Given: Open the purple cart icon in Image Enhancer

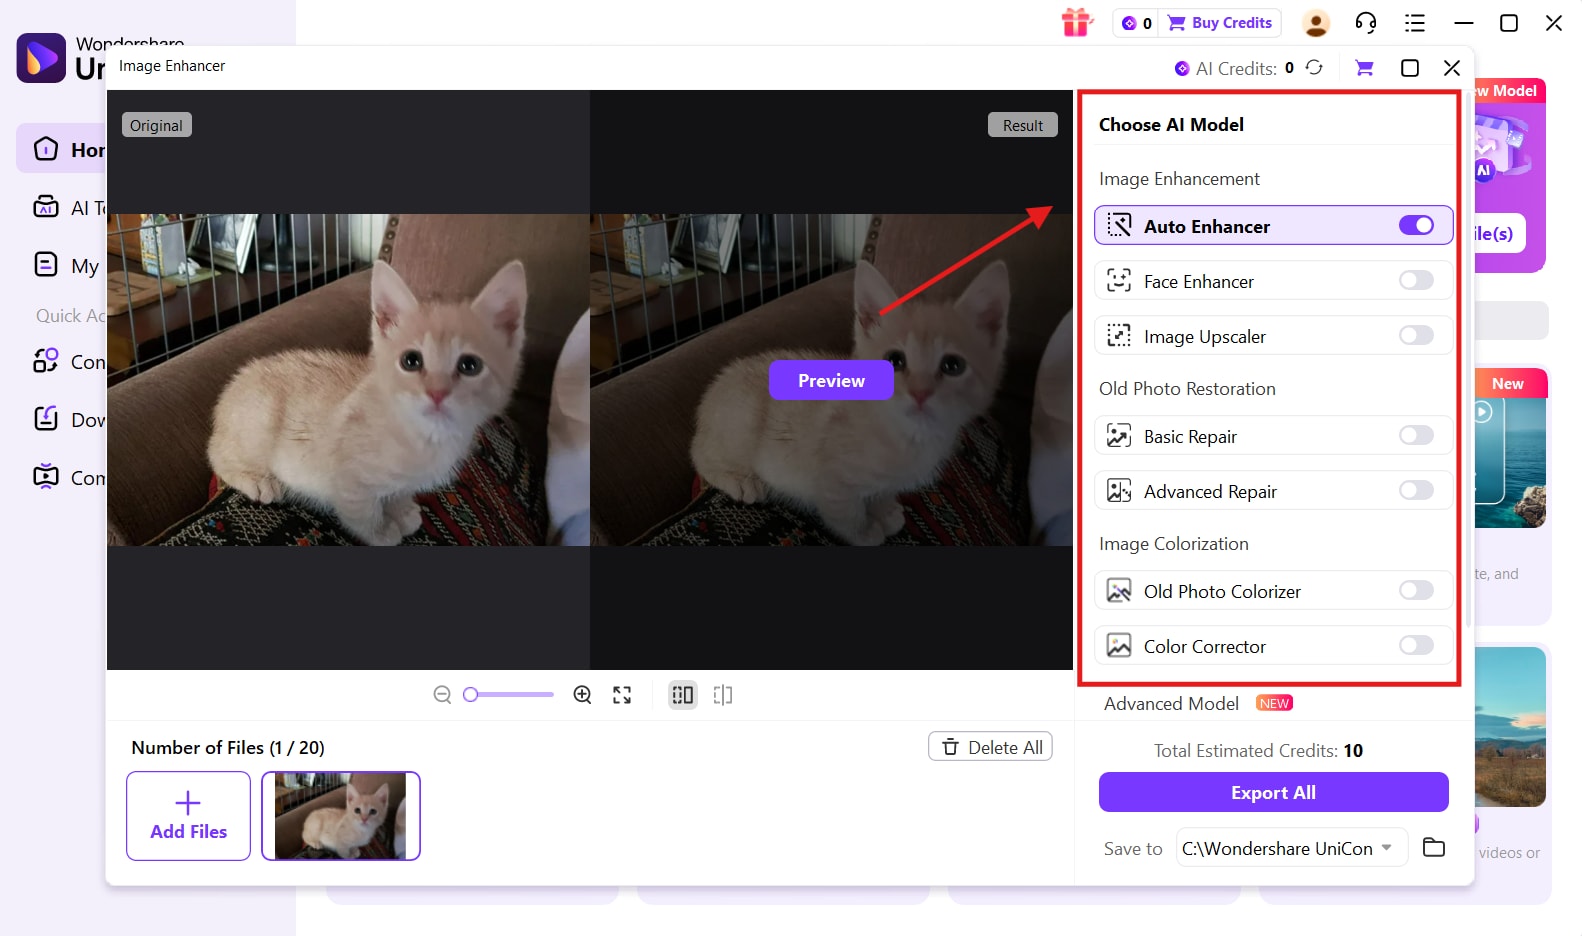Looking at the screenshot, I should (1364, 68).
